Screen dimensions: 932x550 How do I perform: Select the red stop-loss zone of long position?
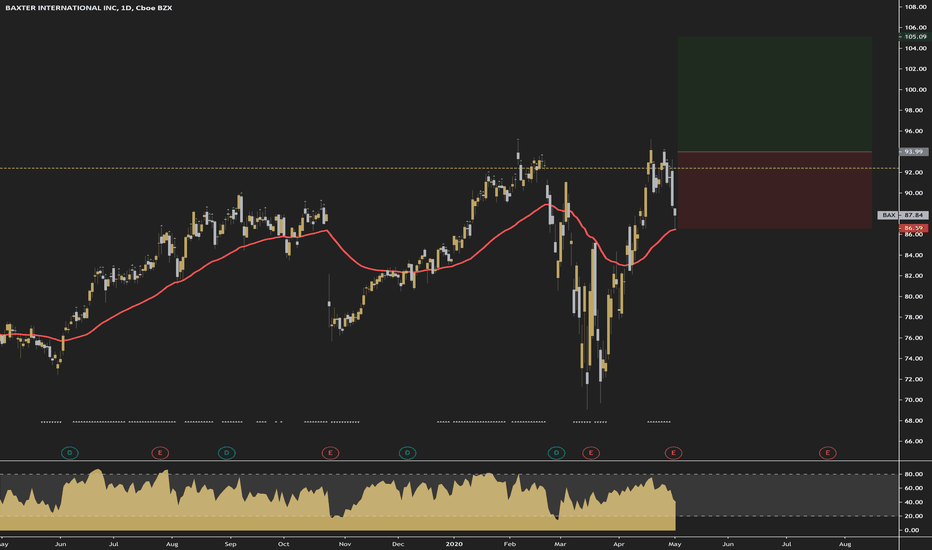tap(774, 190)
